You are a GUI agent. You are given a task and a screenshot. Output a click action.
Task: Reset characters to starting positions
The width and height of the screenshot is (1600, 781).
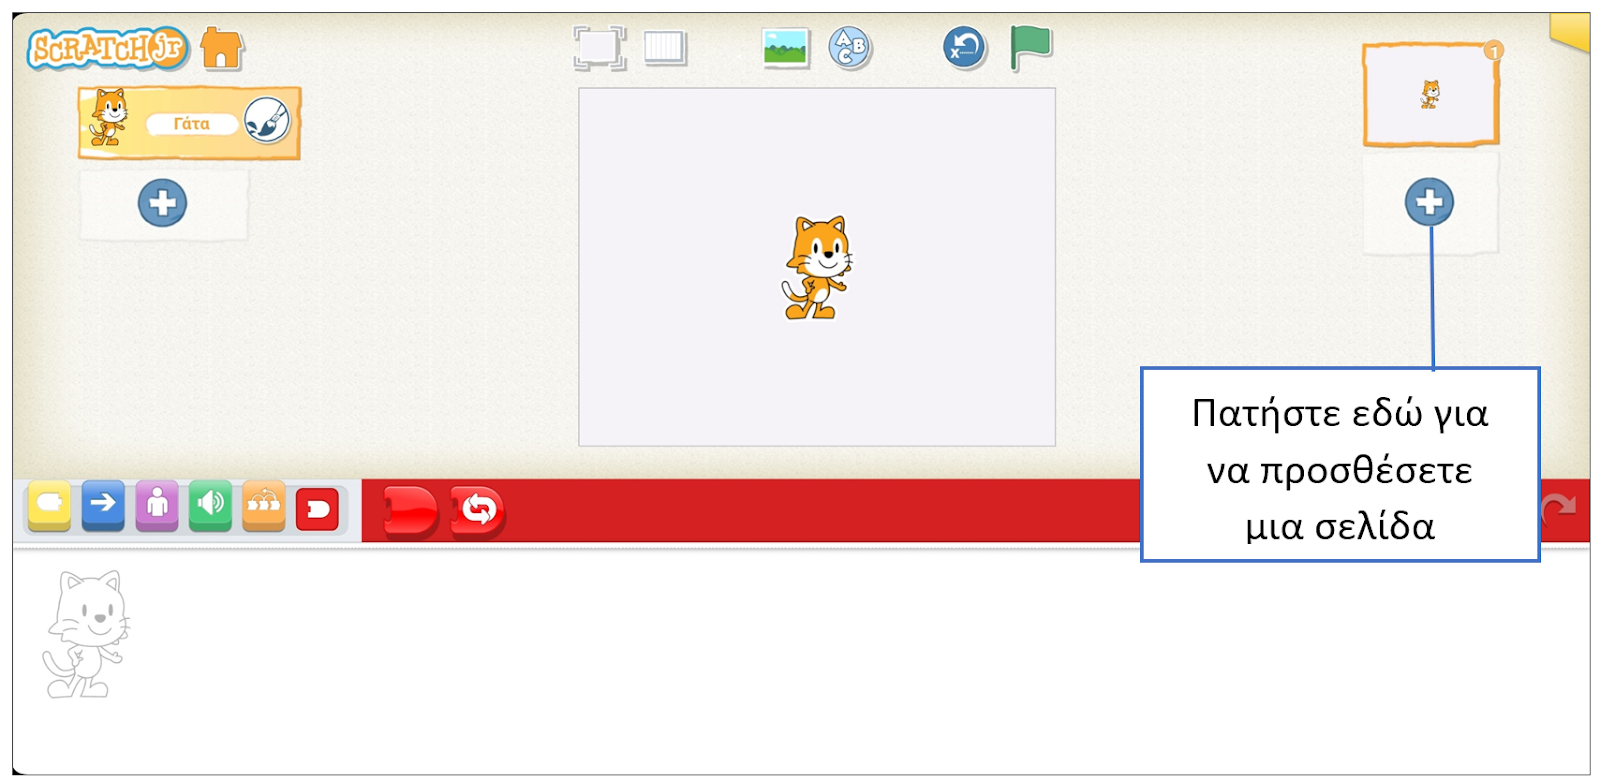(x=964, y=48)
